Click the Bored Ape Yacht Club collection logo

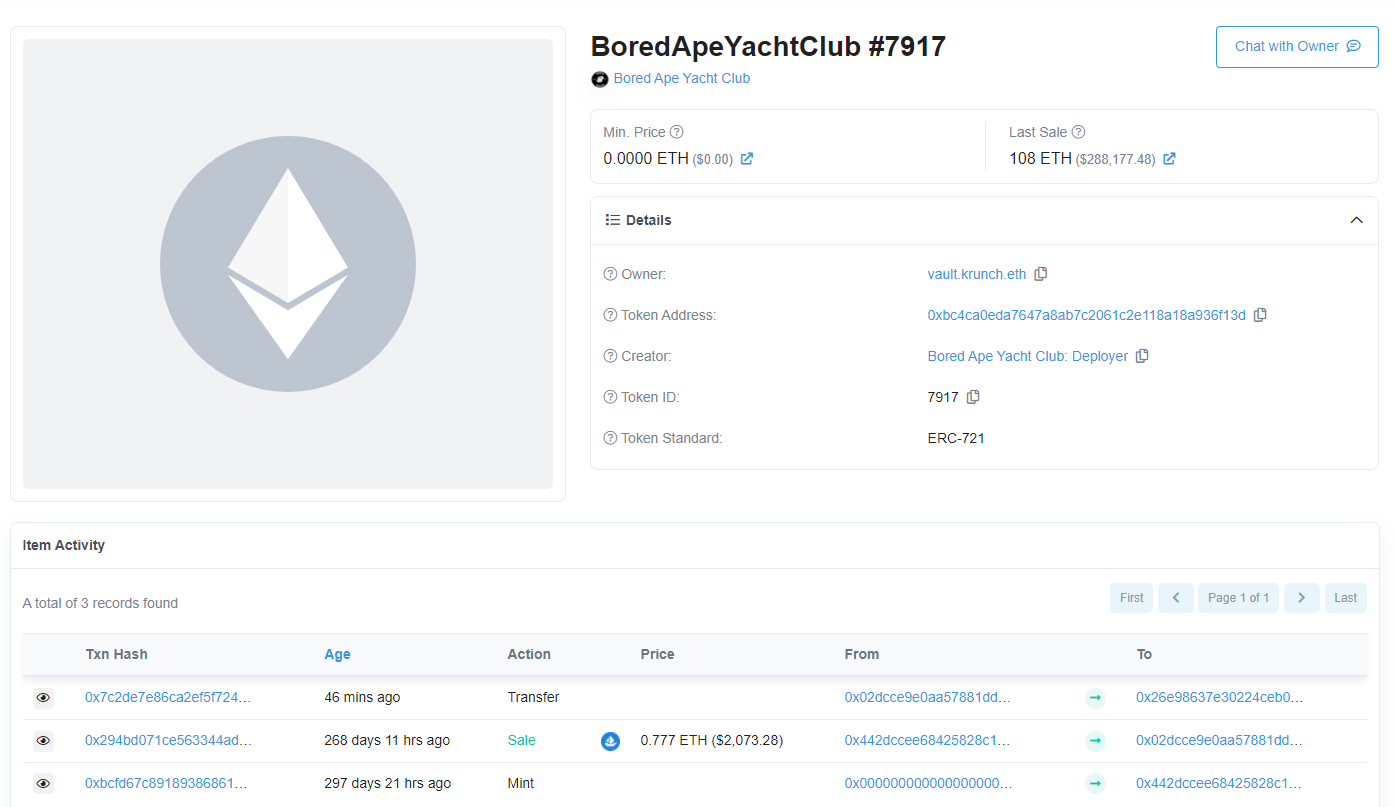[600, 79]
